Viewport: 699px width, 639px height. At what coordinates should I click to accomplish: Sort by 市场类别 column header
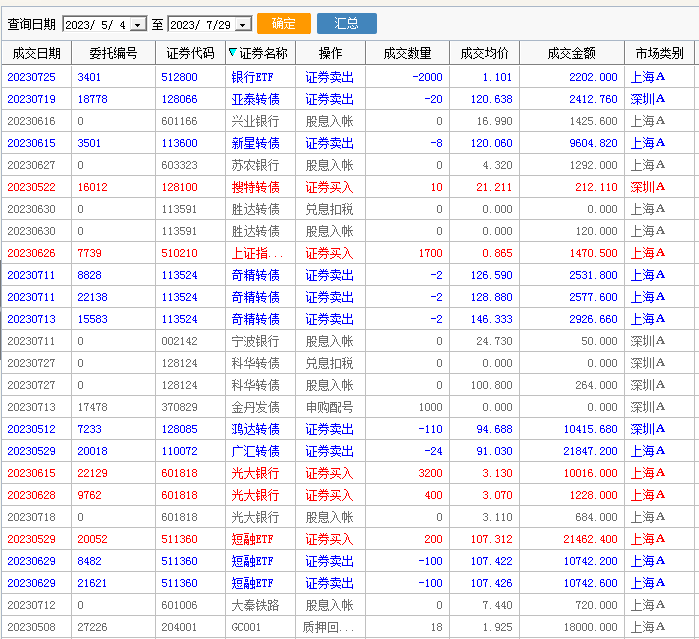tap(659, 53)
